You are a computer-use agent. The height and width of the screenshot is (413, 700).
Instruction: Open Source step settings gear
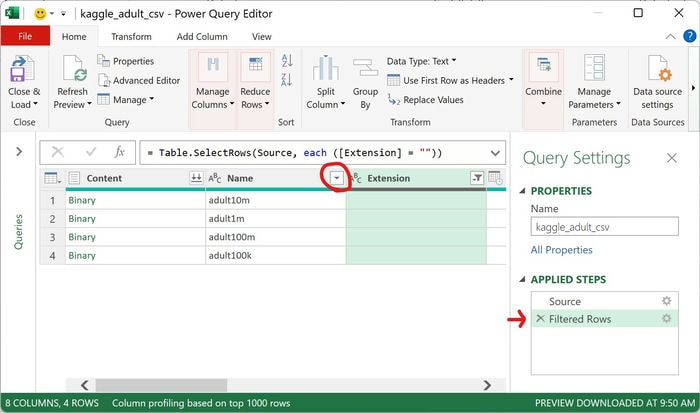click(667, 301)
